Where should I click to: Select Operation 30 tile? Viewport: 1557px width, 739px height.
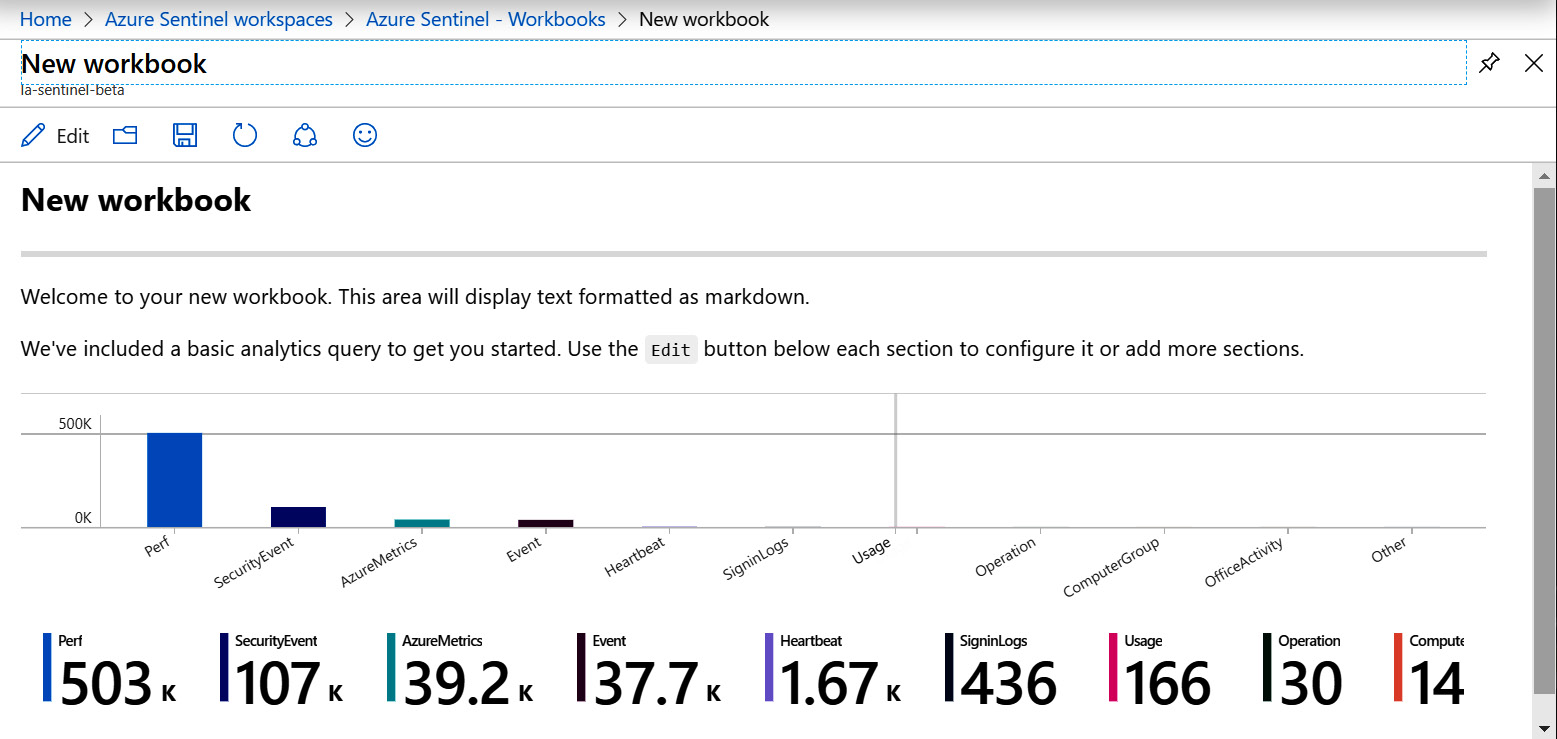(x=1304, y=670)
